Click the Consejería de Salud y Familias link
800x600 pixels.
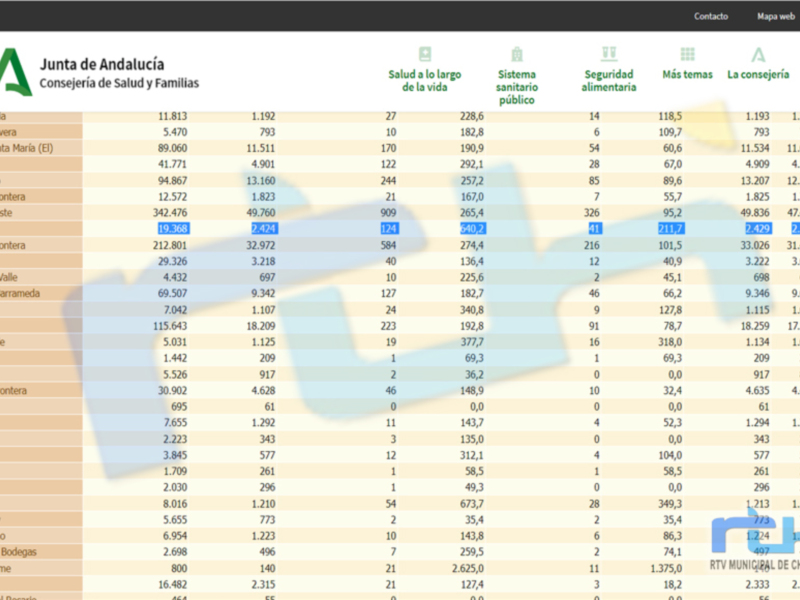click(x=118, y=83)
